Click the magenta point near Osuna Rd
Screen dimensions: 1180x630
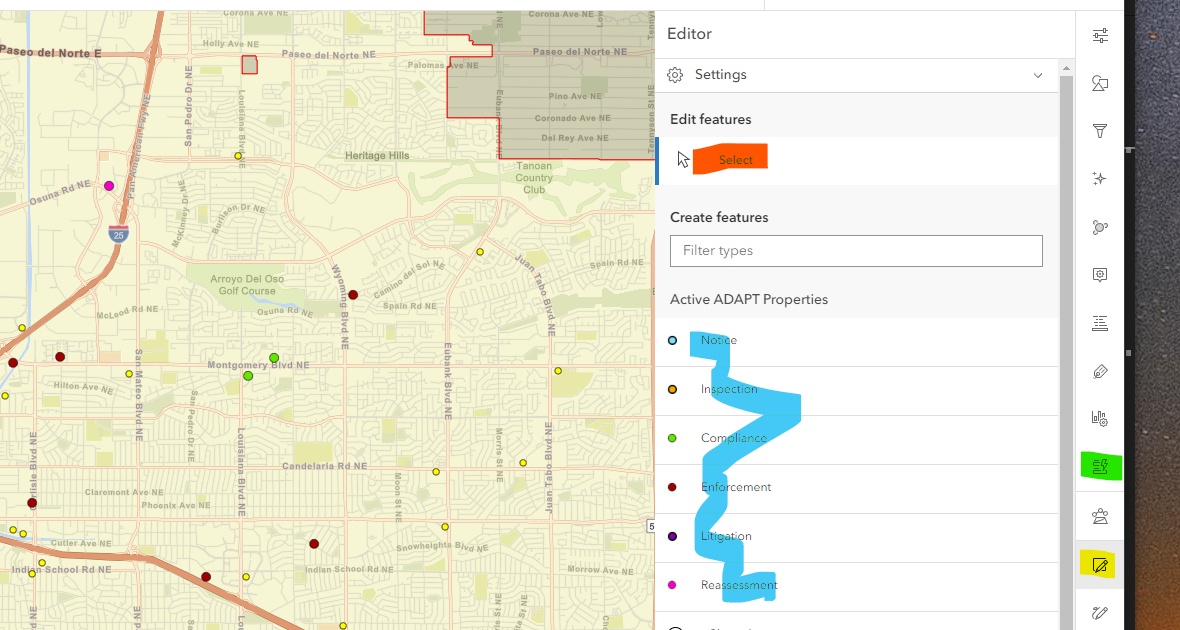(x=109, y=186)
